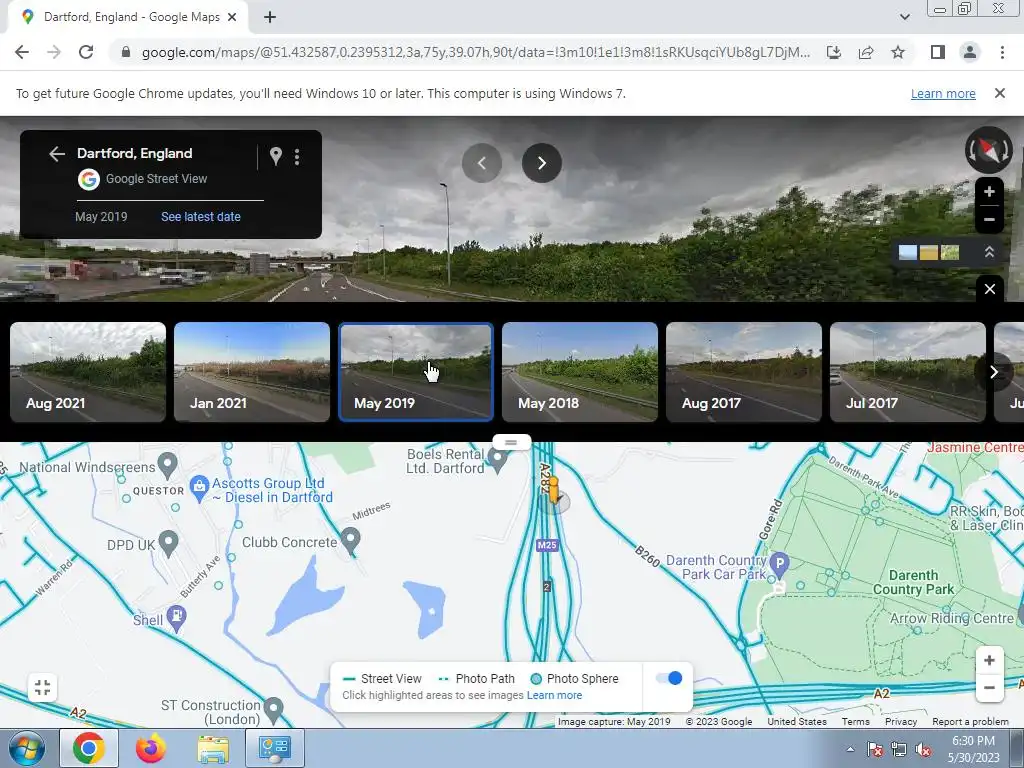1024x768 pixels.
Task: Click the Clubb Concrete map pin
Action: tap(351, 541)
